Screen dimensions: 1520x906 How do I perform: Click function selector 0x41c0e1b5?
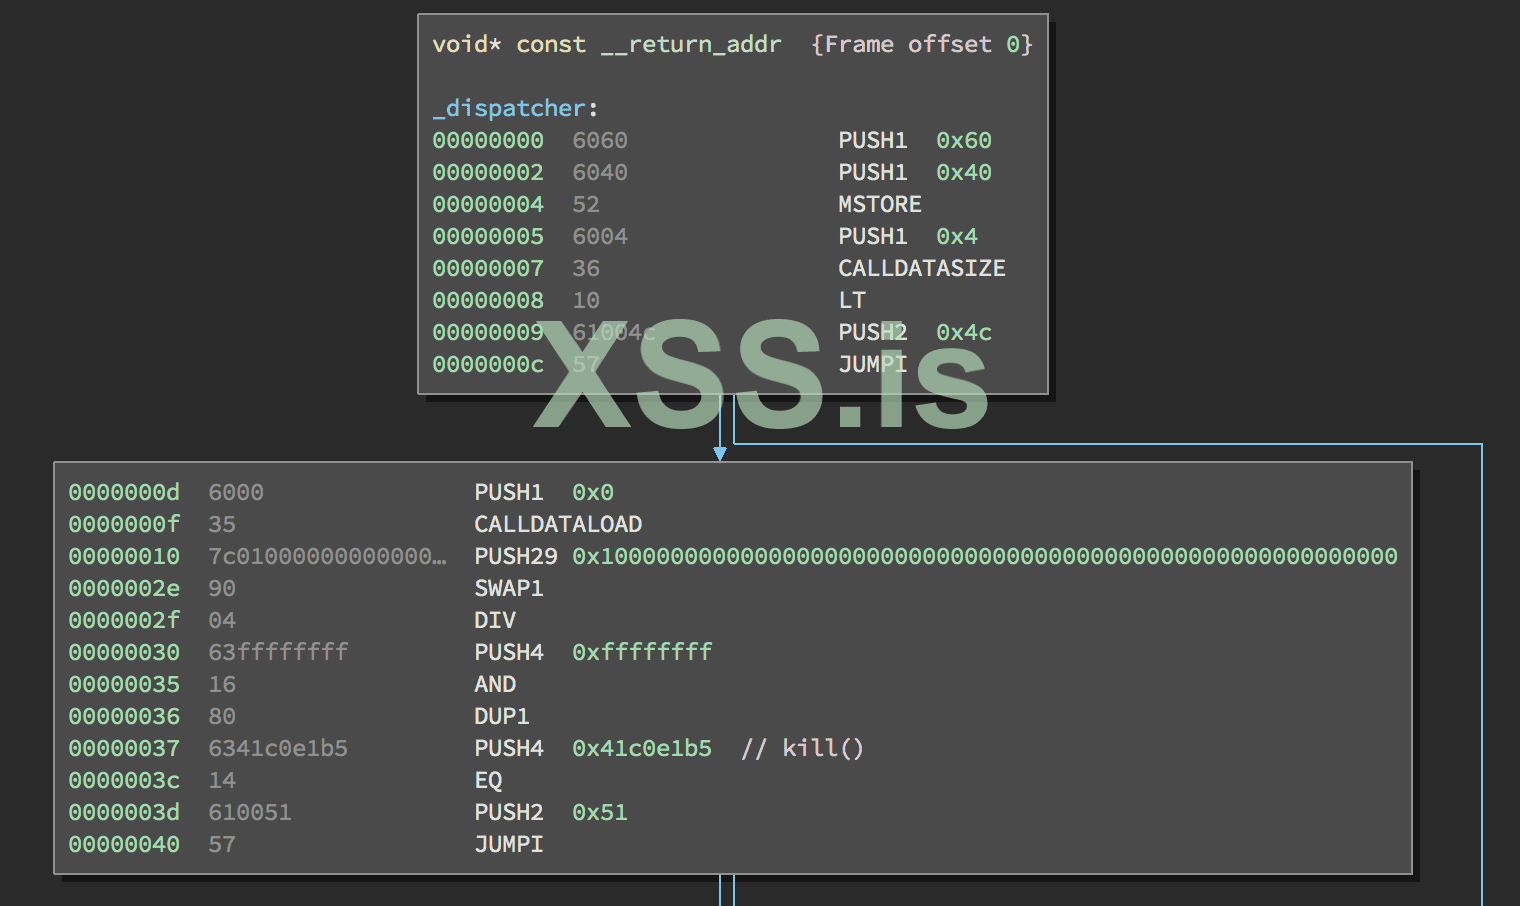pyautogui.click(x=642, y=748)
